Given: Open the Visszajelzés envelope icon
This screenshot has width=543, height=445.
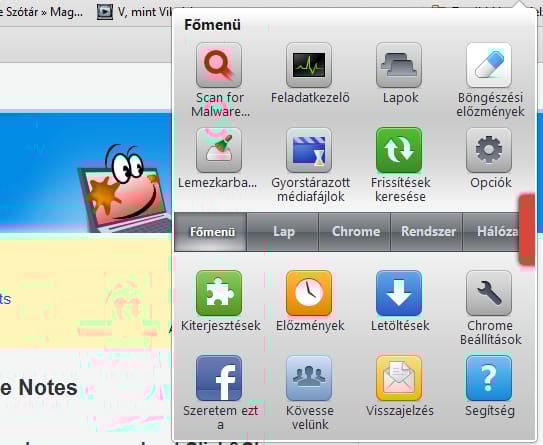Looking at the screenshot, I should coord(399,378).
